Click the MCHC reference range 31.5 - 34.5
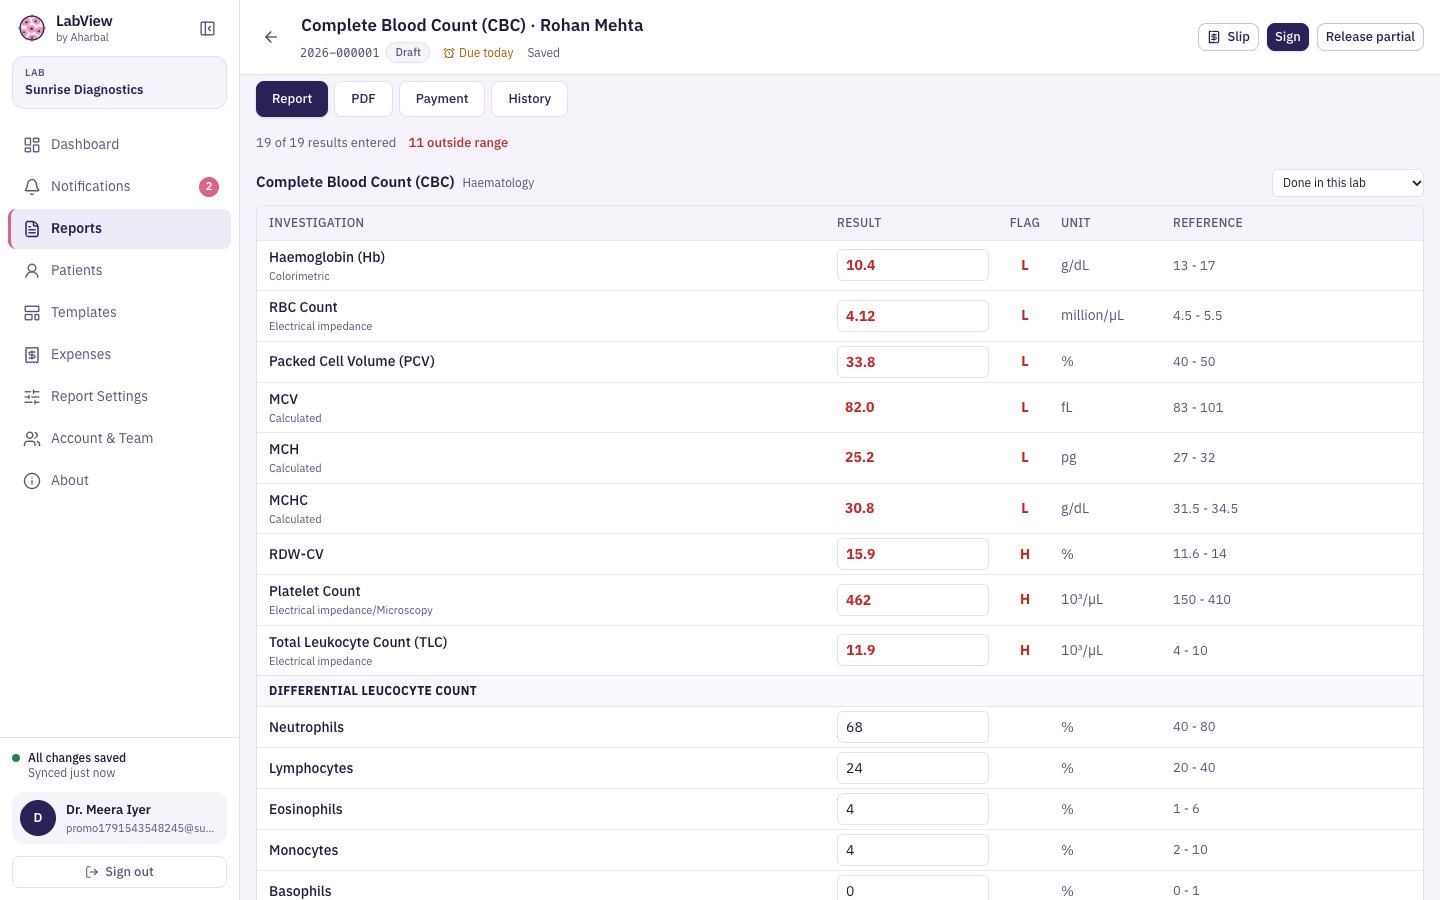Image resolution: width=1440 pixels, height=900 pixels. (x=1205, y=509)
